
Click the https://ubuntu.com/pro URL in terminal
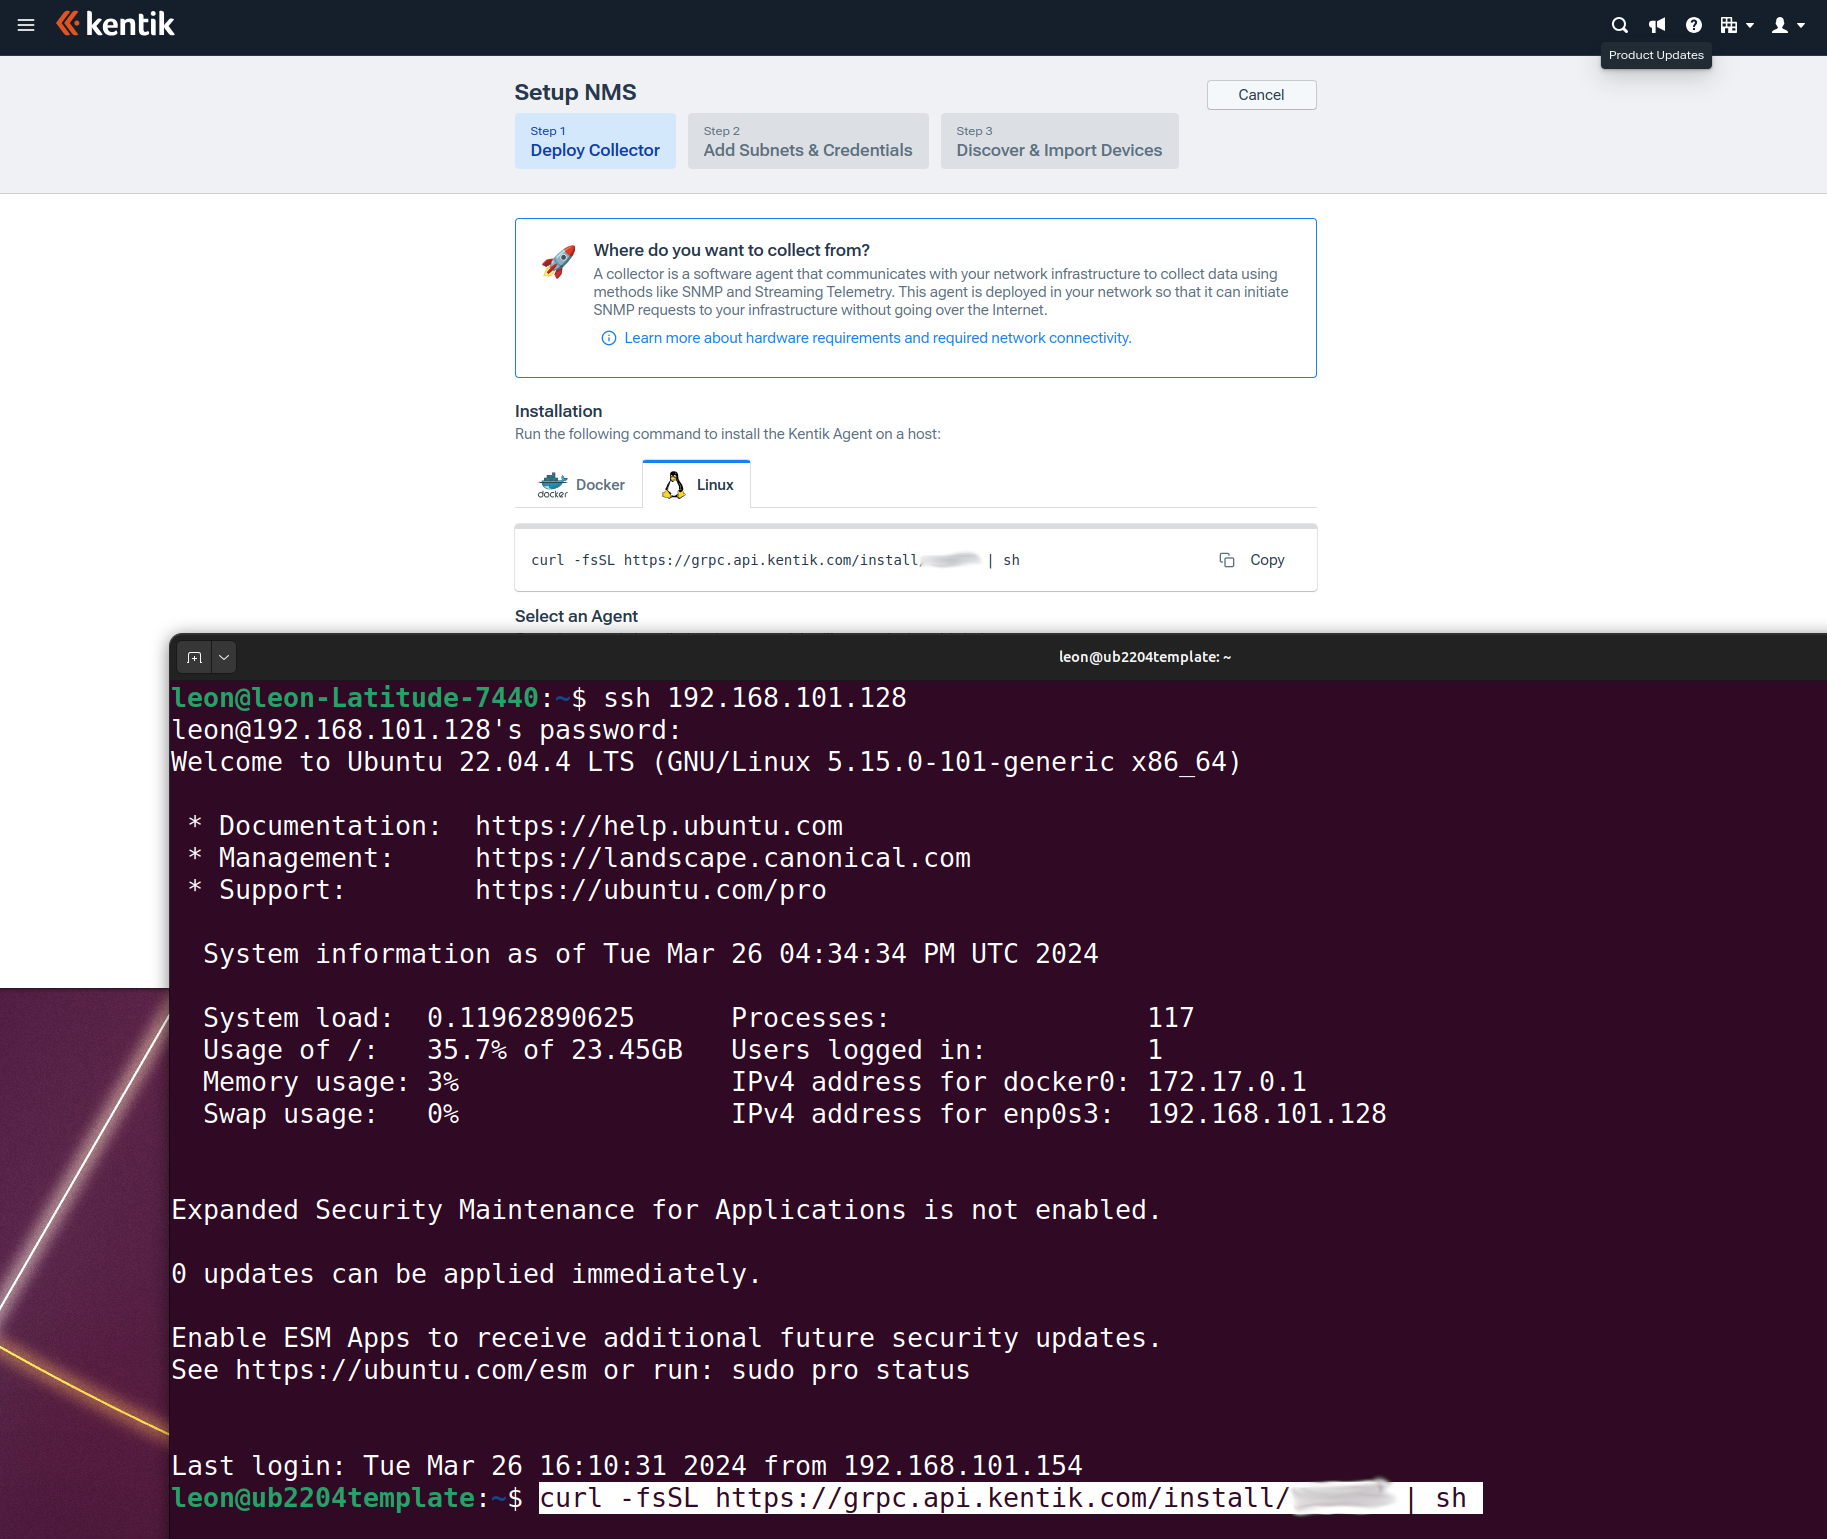[x=651, y=890]
